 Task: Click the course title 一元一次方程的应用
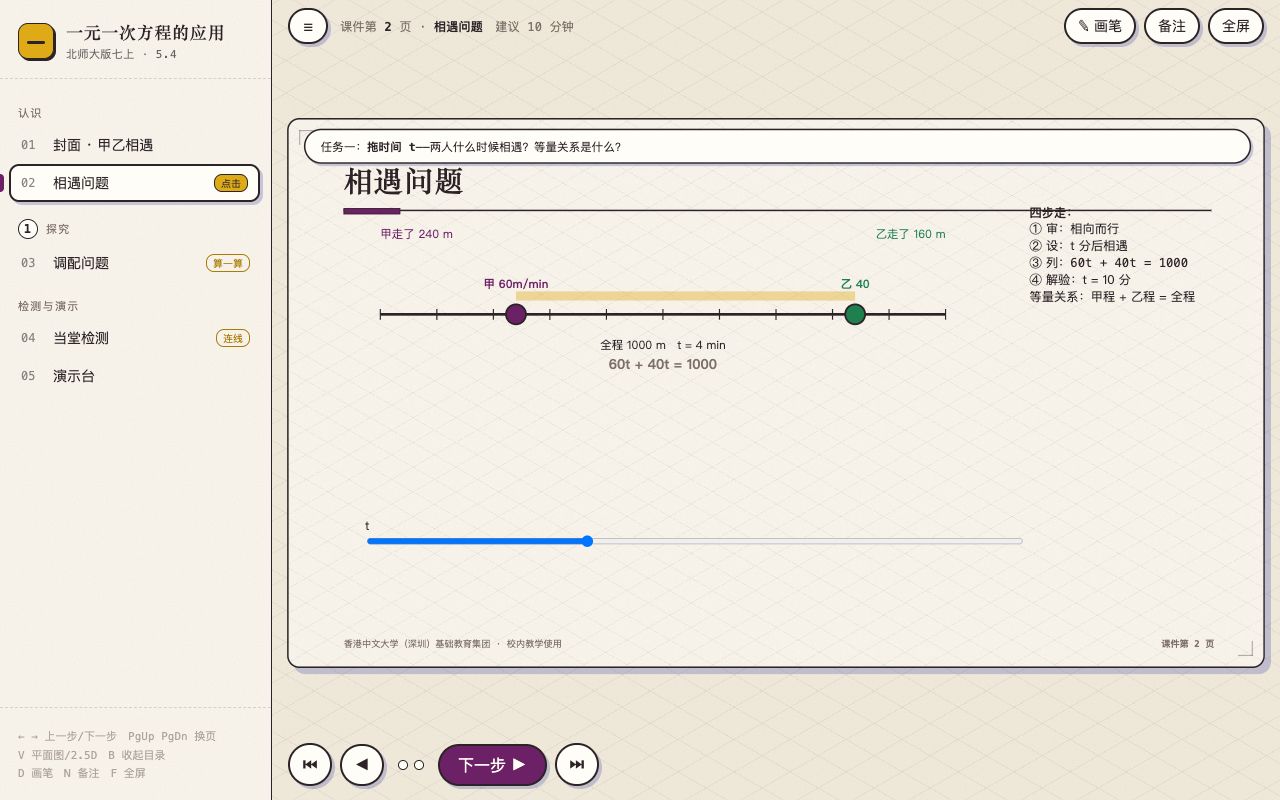pyautogui.click(x=145, y=33)
